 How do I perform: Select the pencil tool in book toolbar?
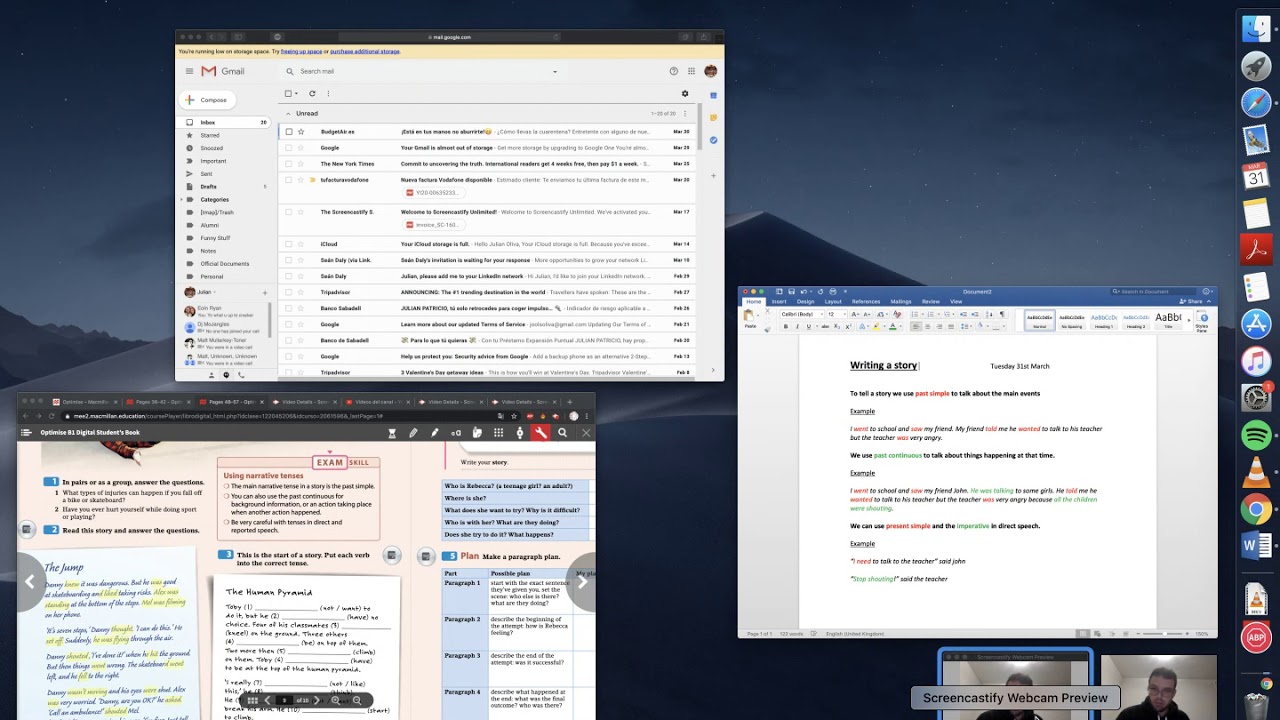413,433
